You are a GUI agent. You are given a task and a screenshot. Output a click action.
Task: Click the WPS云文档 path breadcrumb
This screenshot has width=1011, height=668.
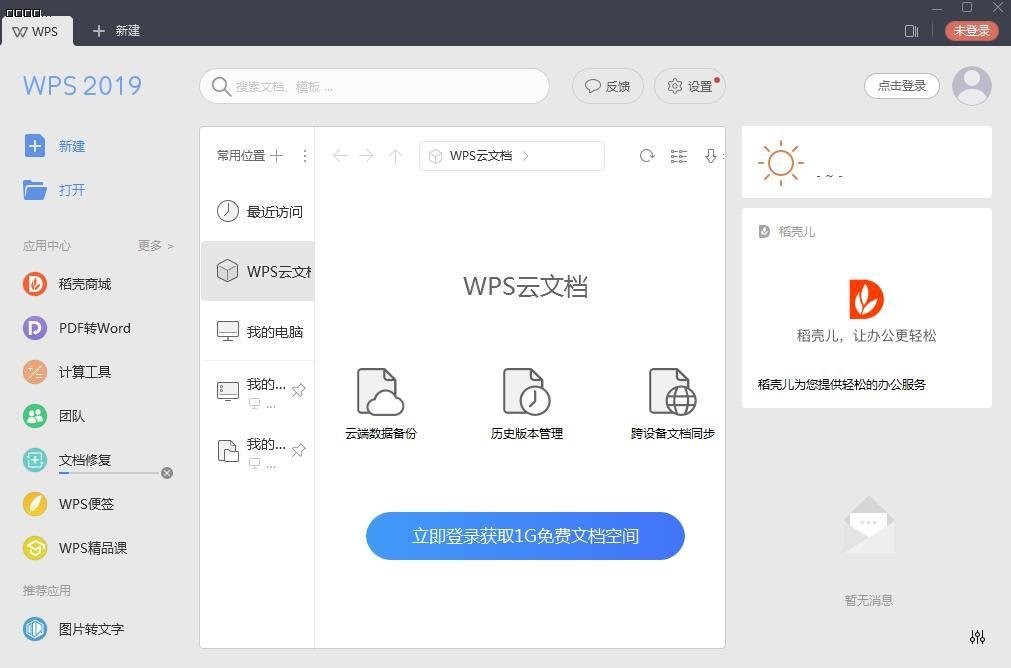pyautogui.click(x=480, y=155)
